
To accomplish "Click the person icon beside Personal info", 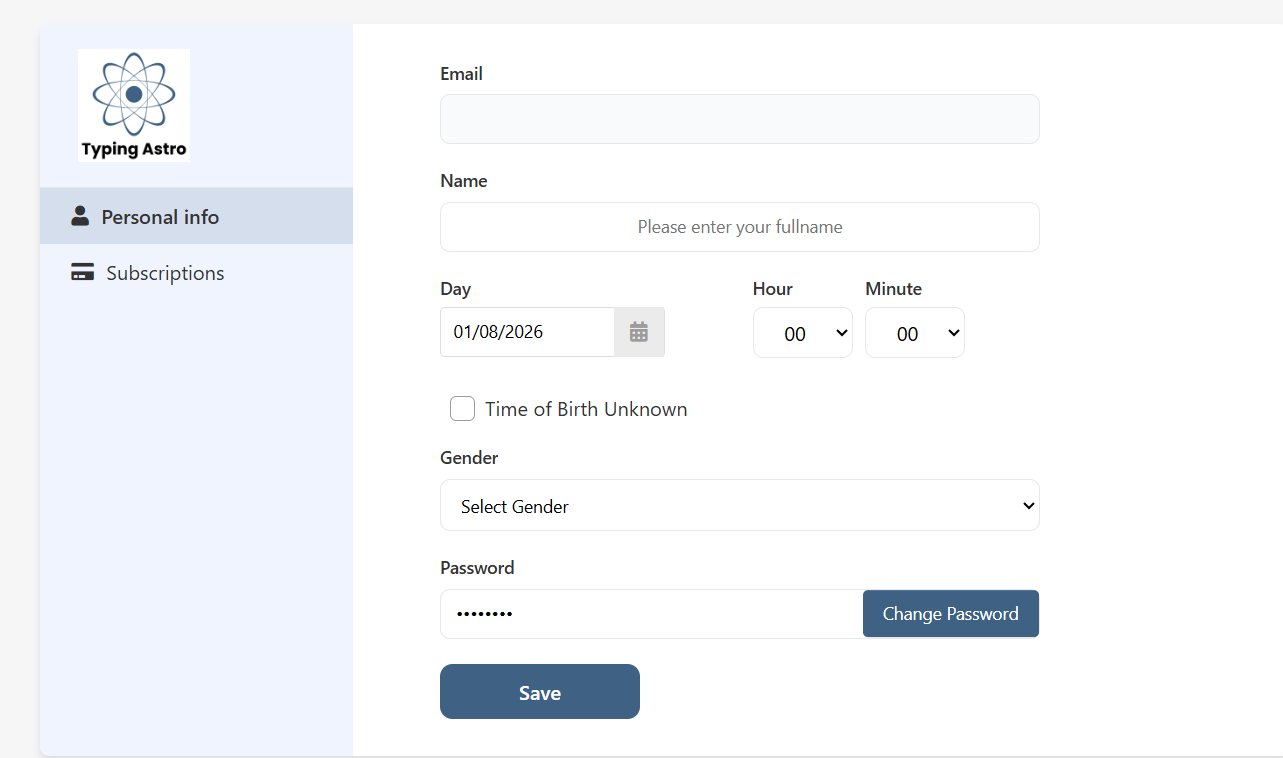I will tap(80, 216).
